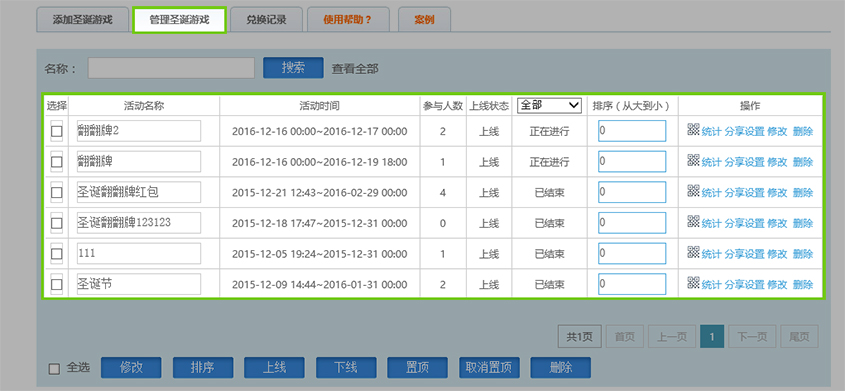Click the date text 2015-12-09 14:44~2016-01-31 00:00
Image resolution: width=845 pixels, height=391 pixels.
[320, 285]
